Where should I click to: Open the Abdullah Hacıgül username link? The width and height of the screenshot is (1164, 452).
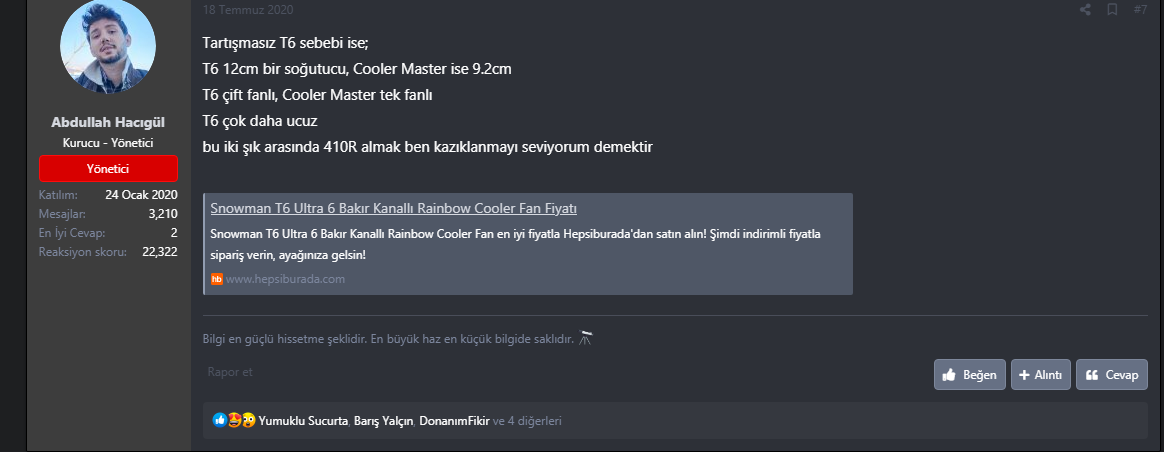(x=108, y=122)
